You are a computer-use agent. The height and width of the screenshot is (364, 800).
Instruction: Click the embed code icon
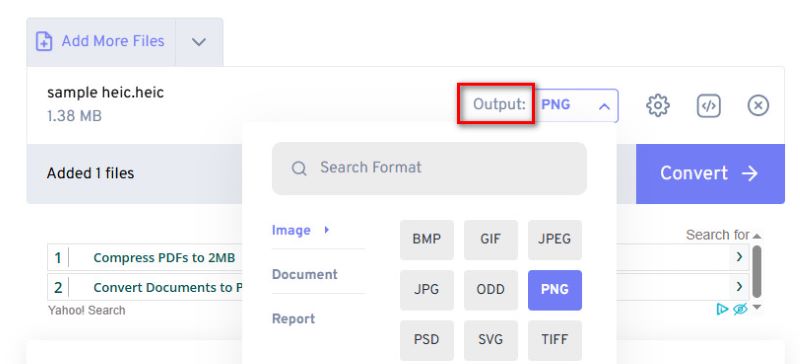[x=708, y=106]
